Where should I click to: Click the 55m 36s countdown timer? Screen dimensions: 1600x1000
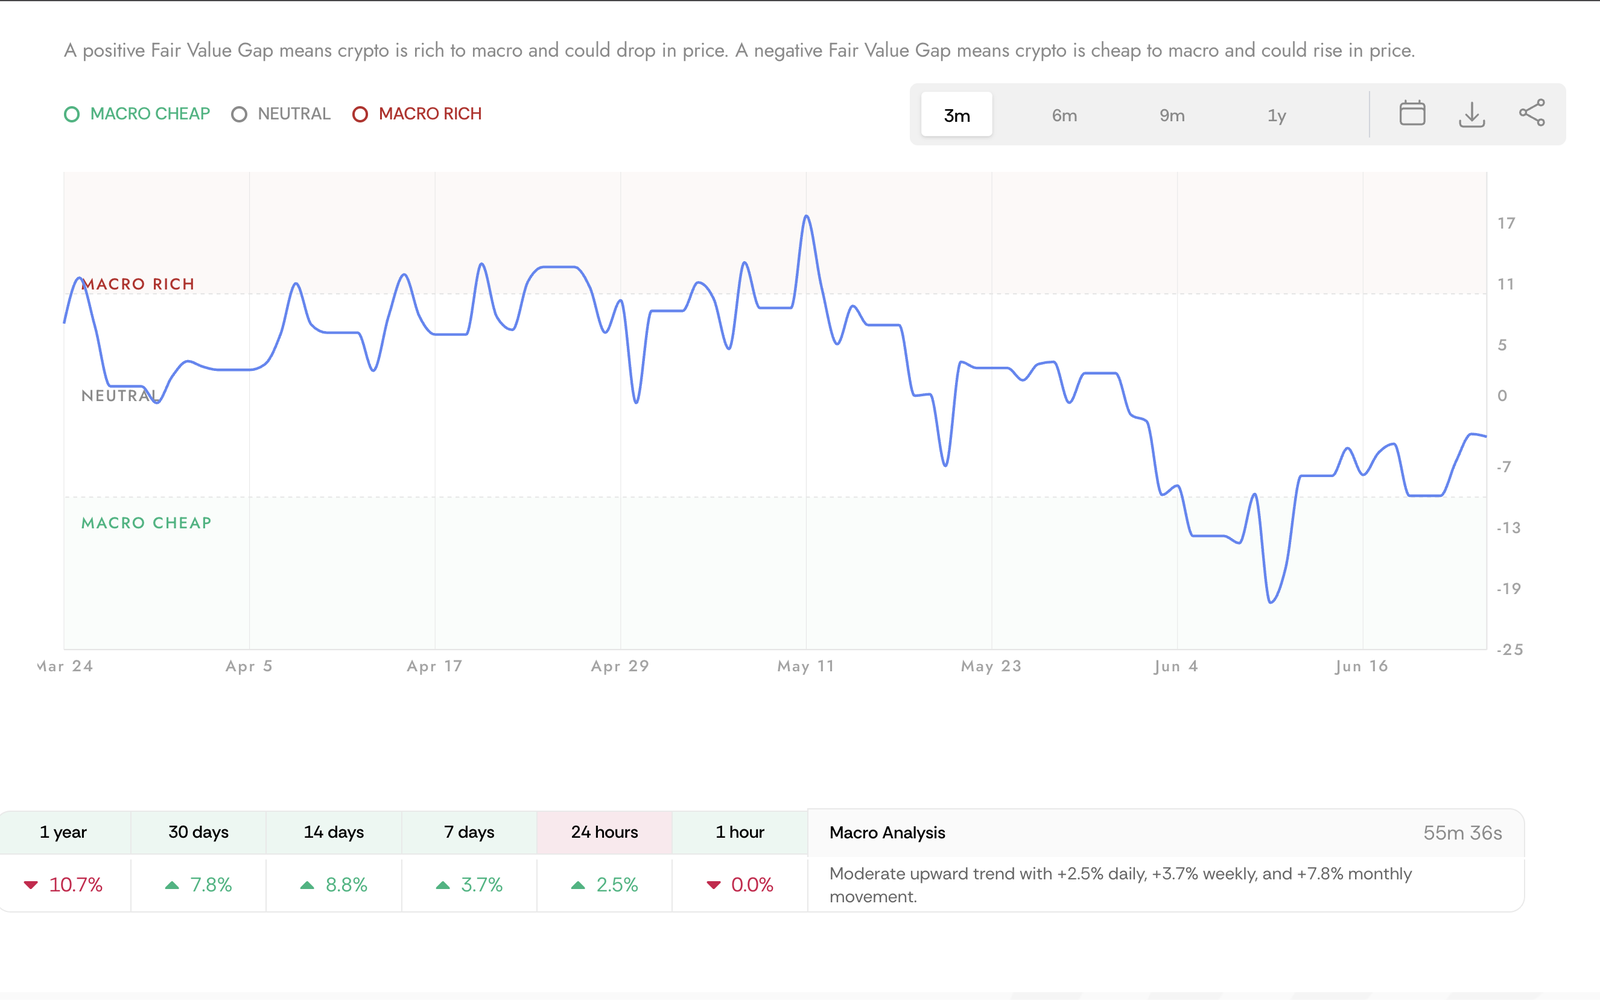coord(1463,833)
